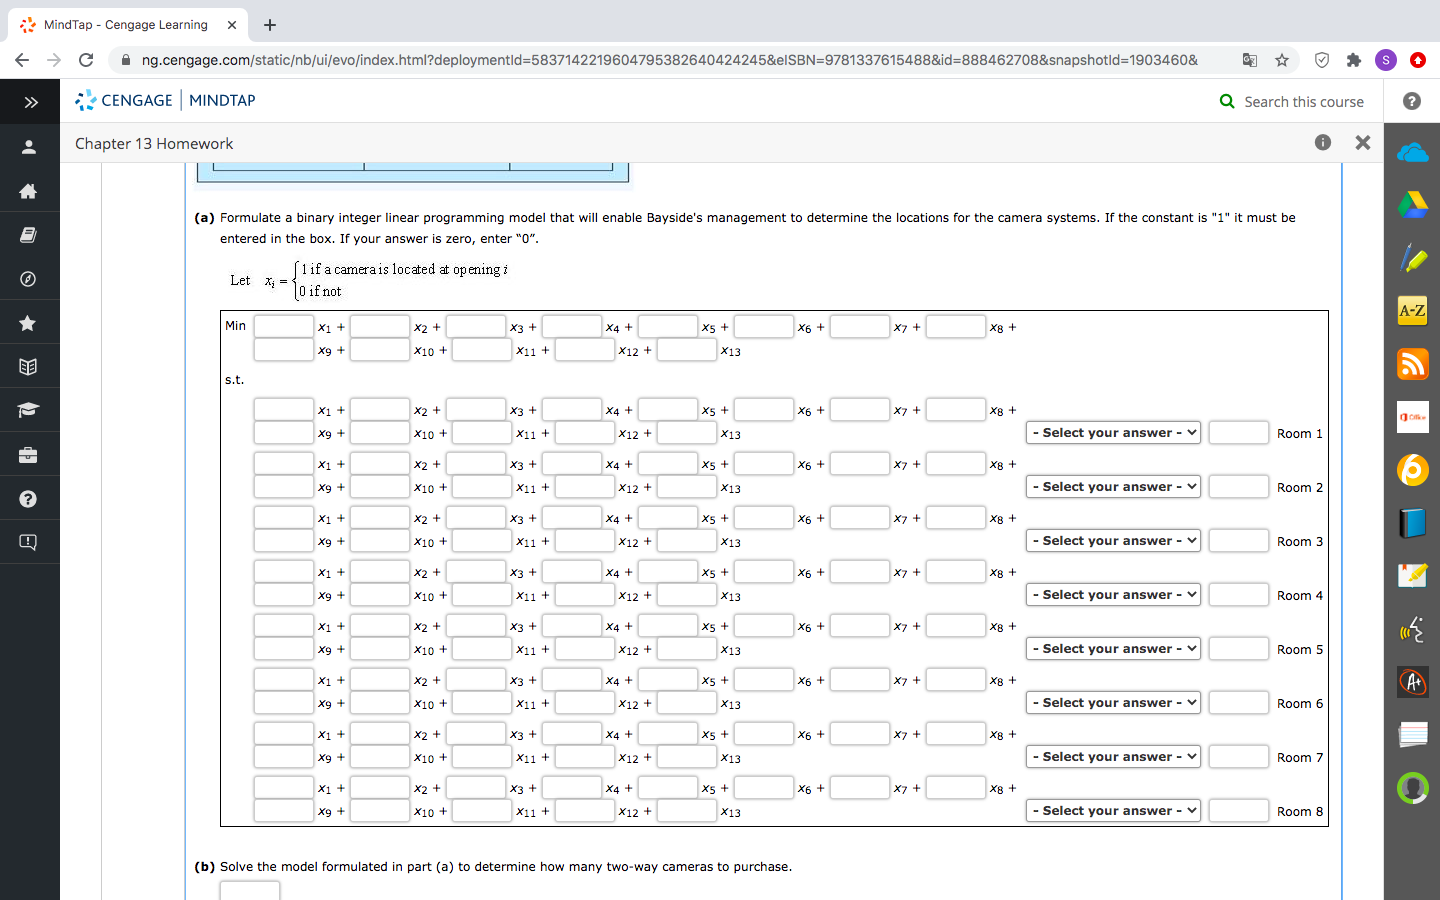Open the A+ grade app icon
This screenshot has height=900, width=1440.
(1412, 682)
